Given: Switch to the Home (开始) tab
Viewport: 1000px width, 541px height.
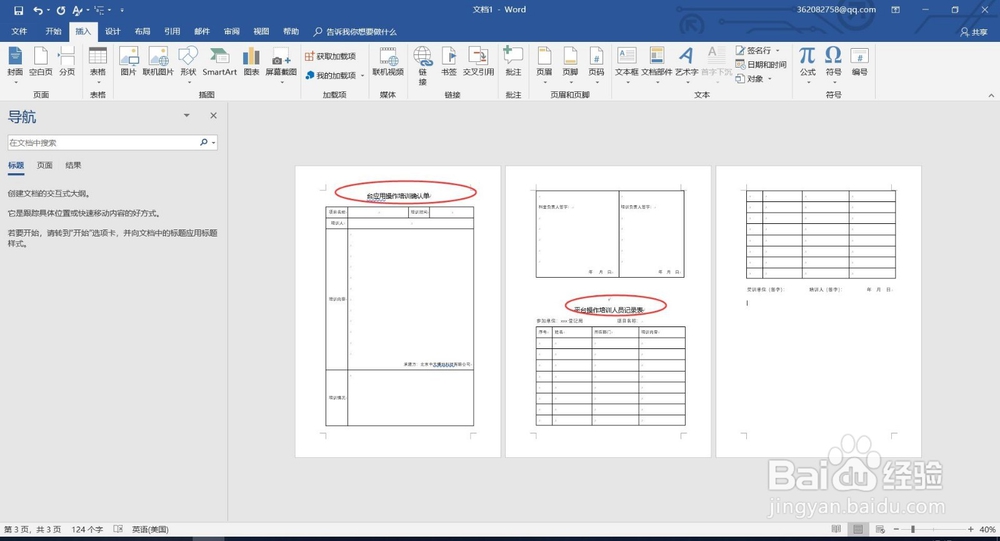Looking at the screenshot, I should pyautogui.click(x=54, y=31).
